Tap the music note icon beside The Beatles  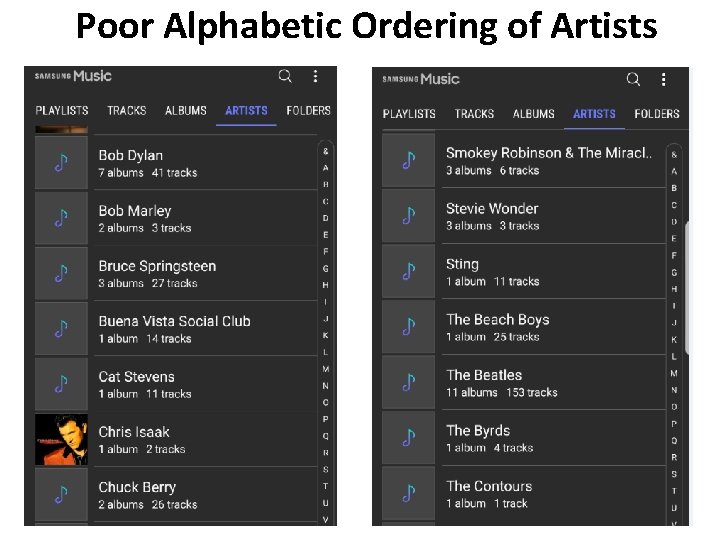pyautogui.click(x=409, y=383)
